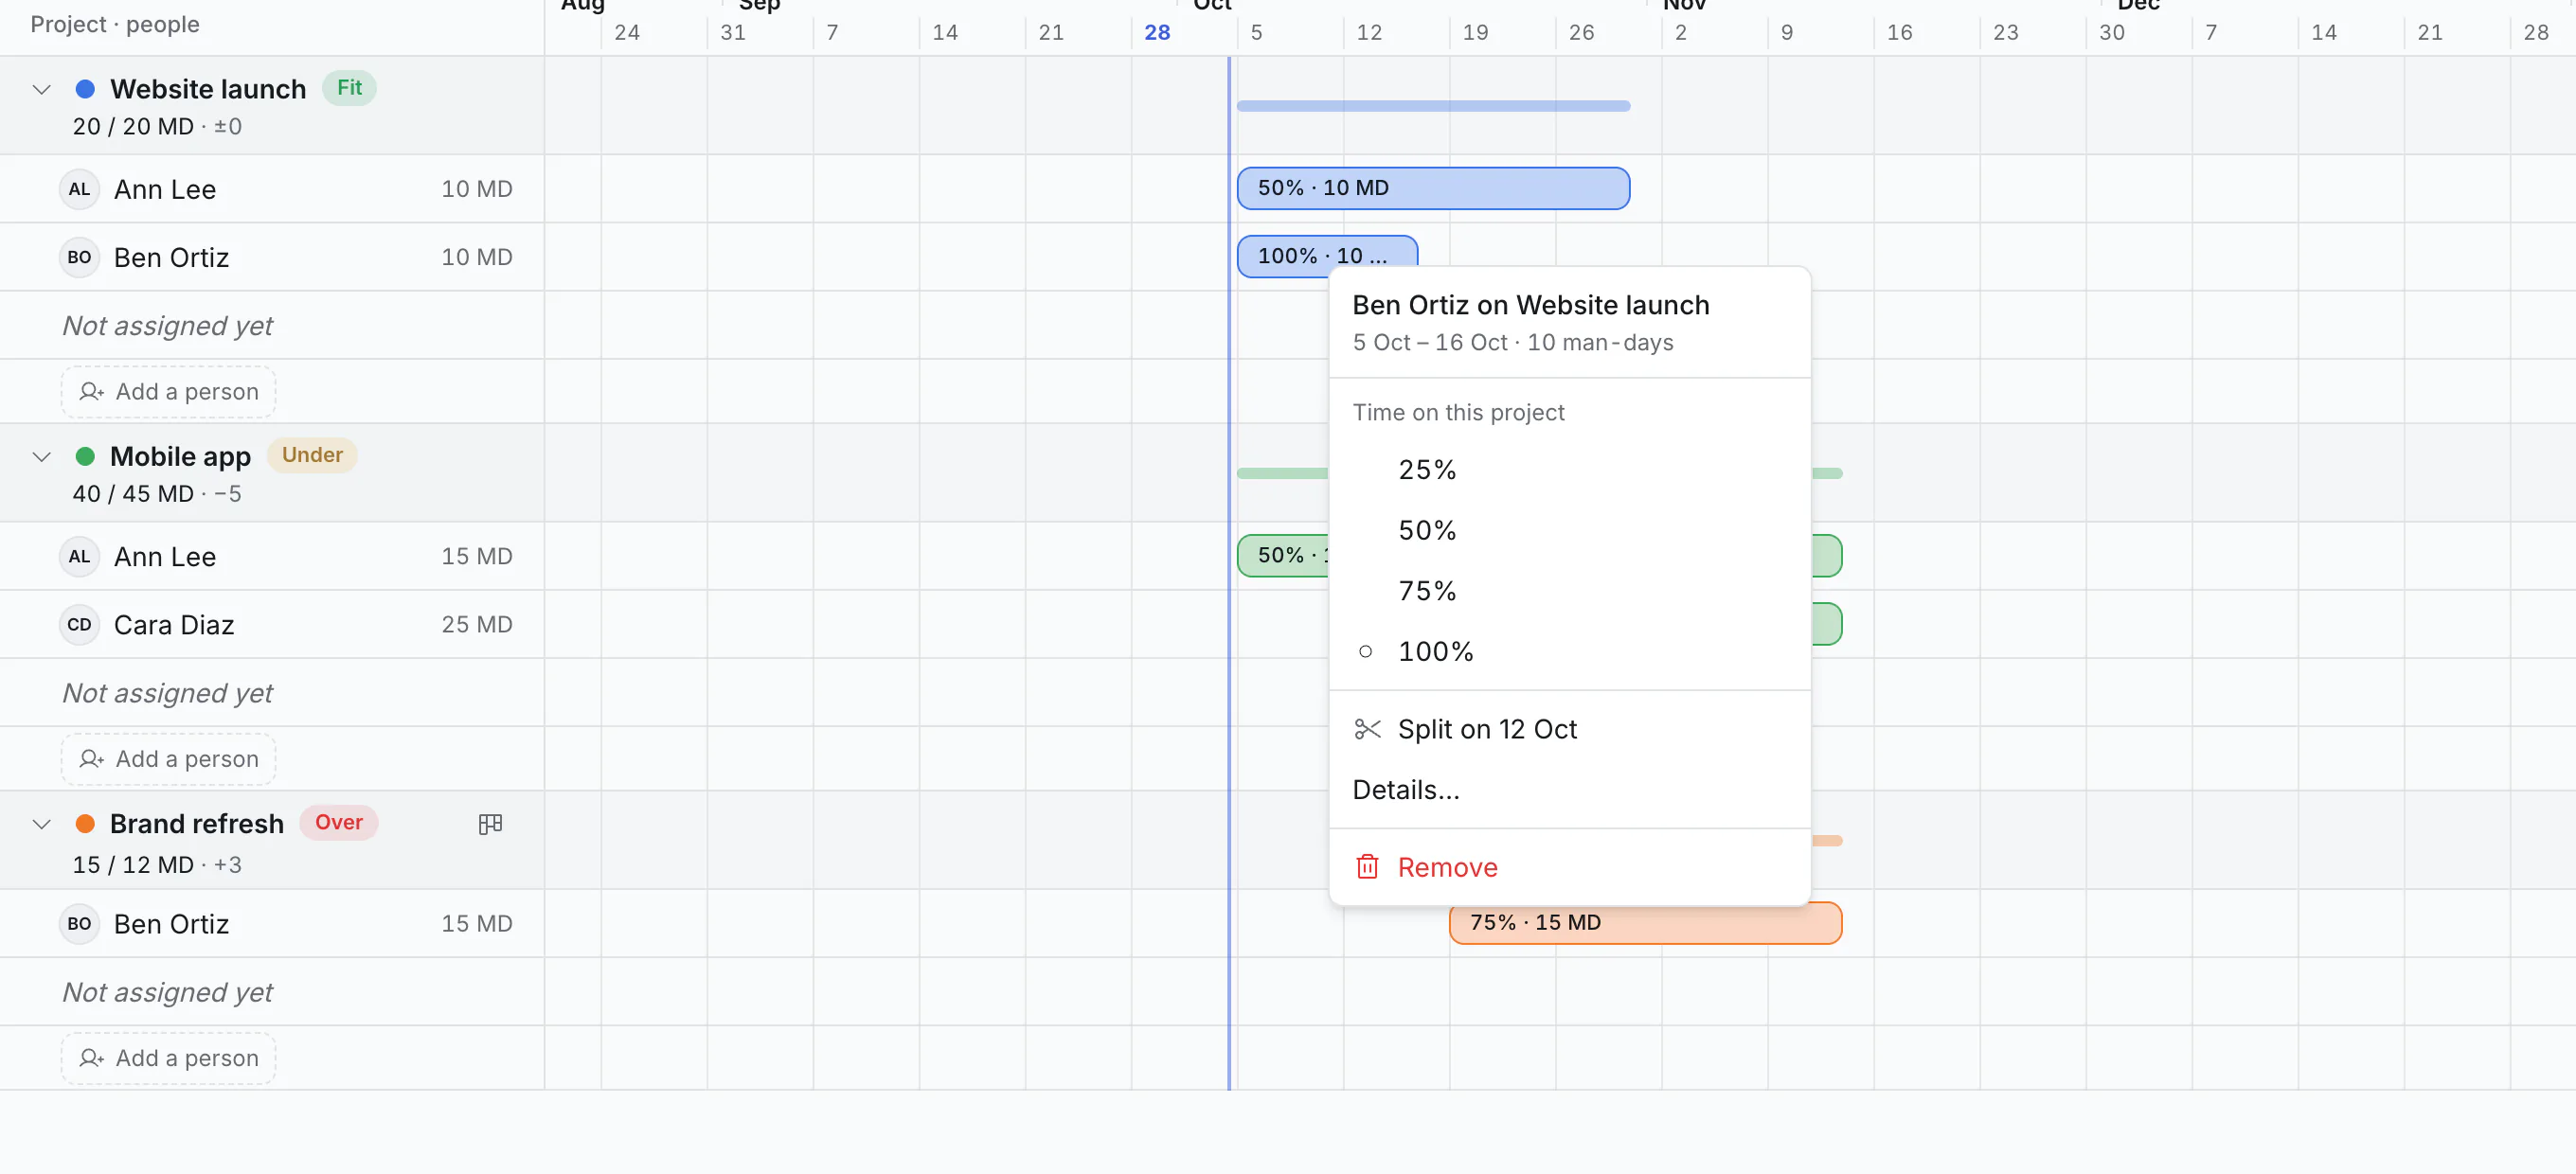Set time on project to 25%
Image resolution: width=2576 pixels, height=1174 pixels.
point(1570,470)
